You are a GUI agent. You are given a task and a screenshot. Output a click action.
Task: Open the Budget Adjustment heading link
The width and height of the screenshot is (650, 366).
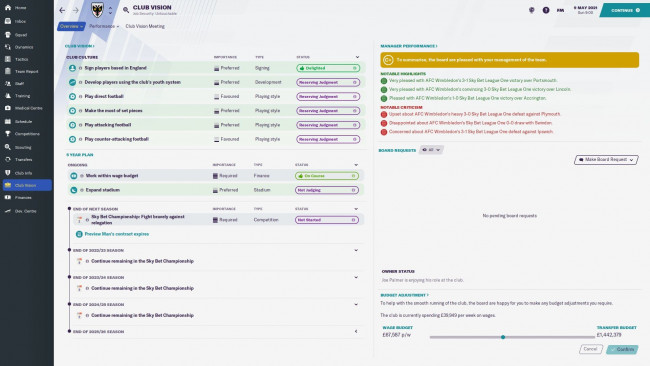pos(405,295)
